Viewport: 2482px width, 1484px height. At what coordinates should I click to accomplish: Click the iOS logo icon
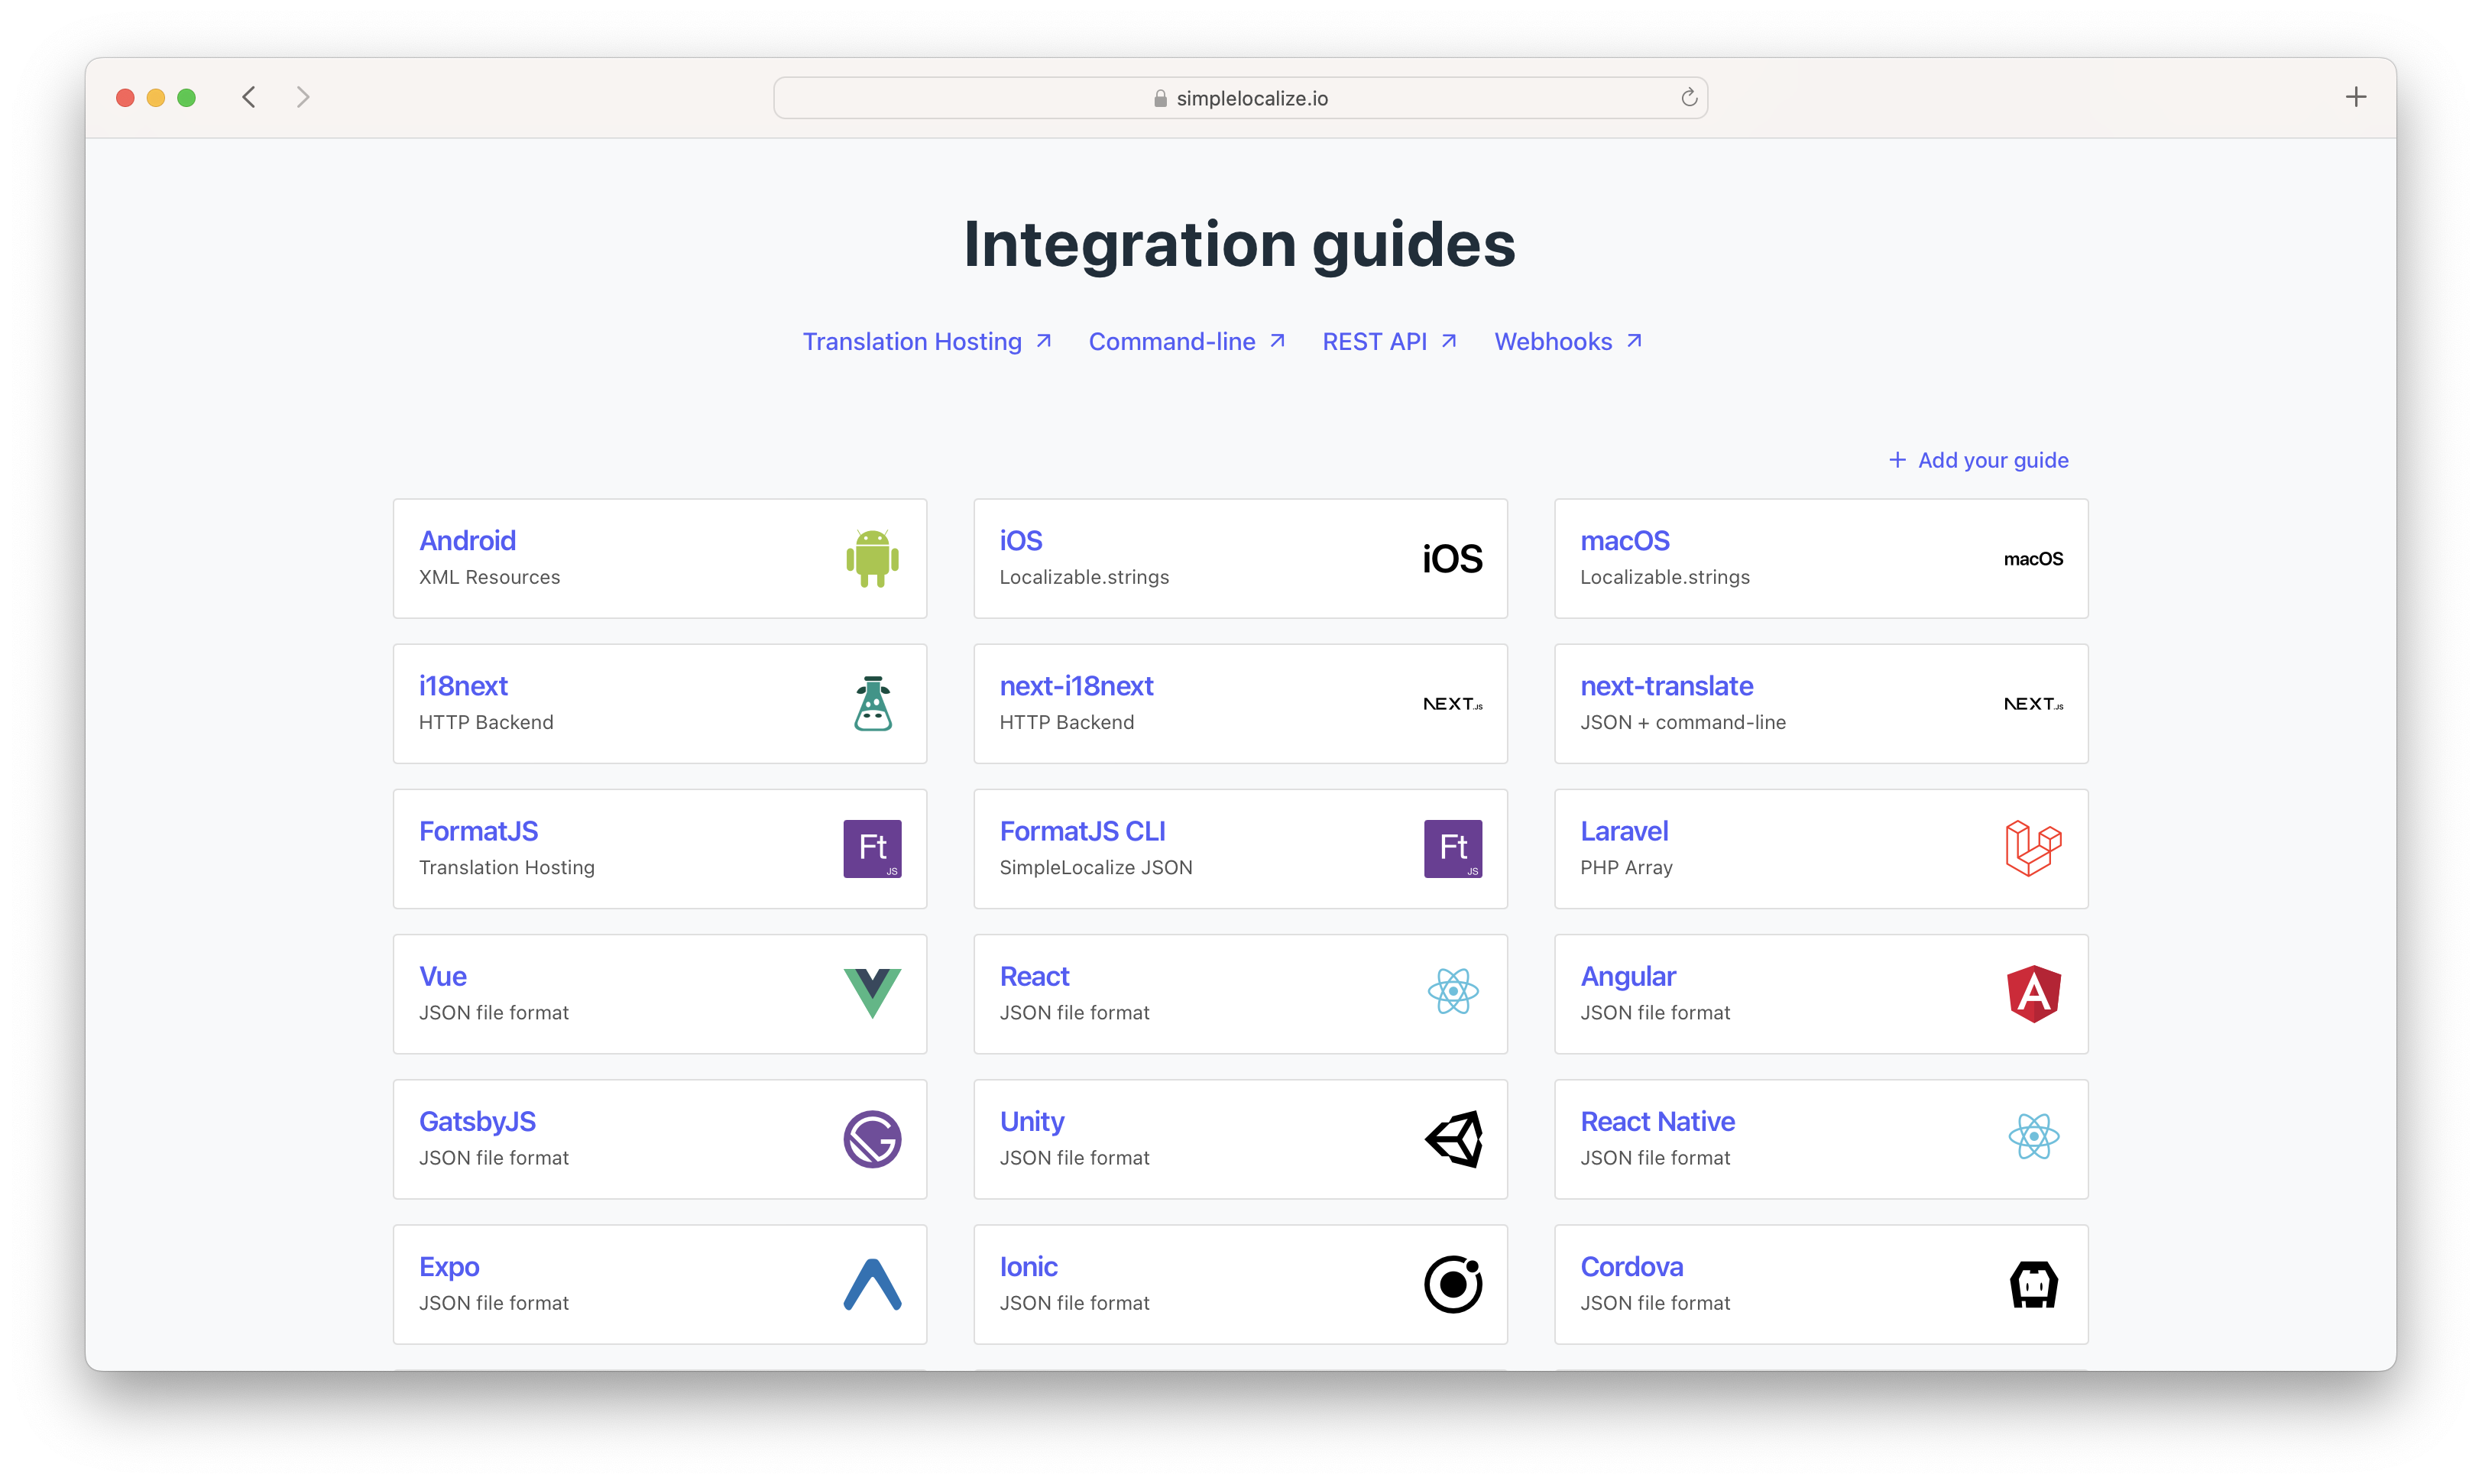click(1452, 559)
